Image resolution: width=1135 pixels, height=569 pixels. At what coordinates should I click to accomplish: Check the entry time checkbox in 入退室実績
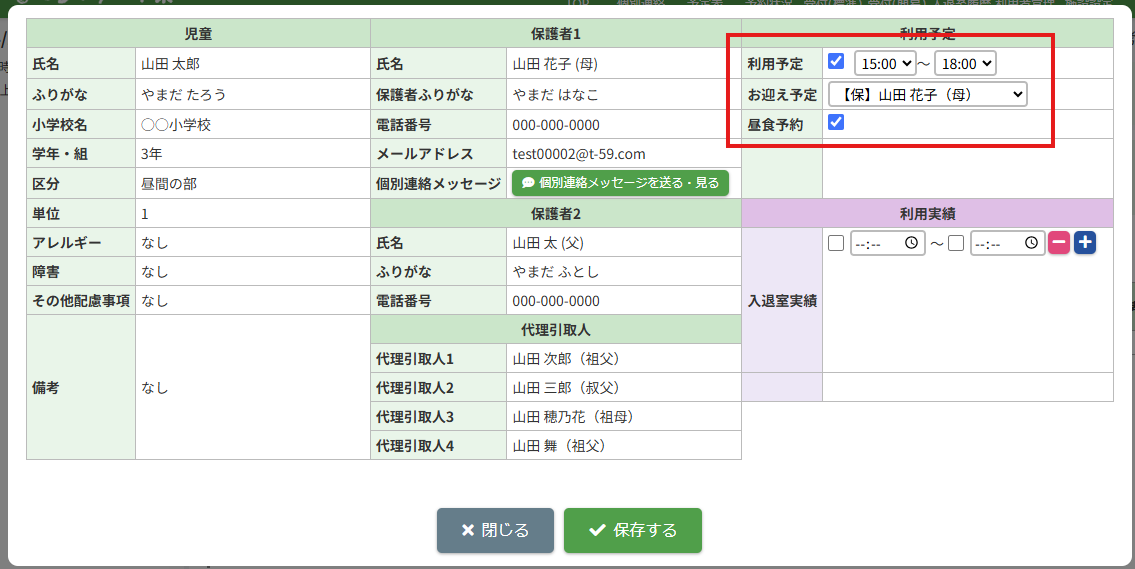pyautogui.click(x=836, y=243)
